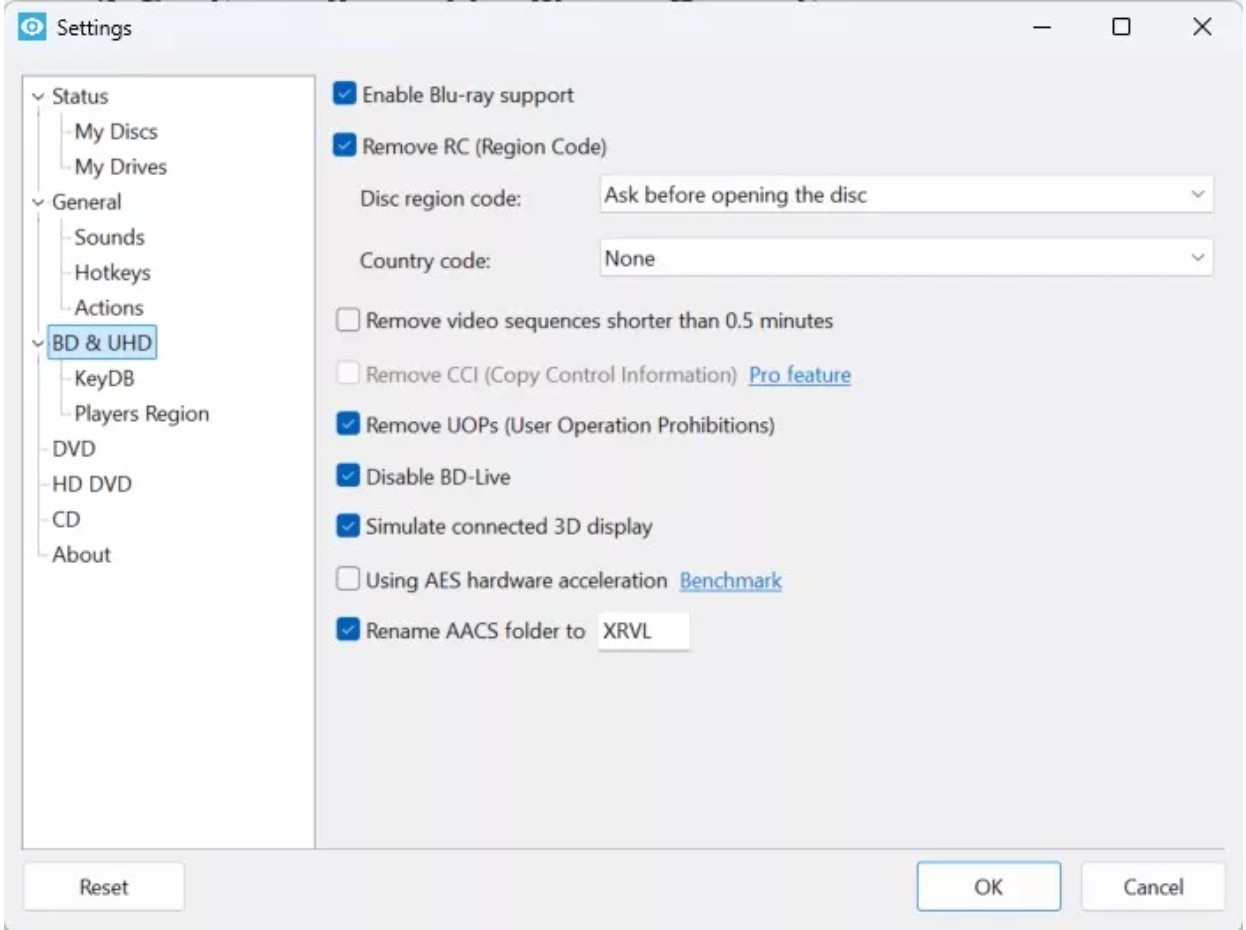Select My Discs in the tree

(115, 131)
